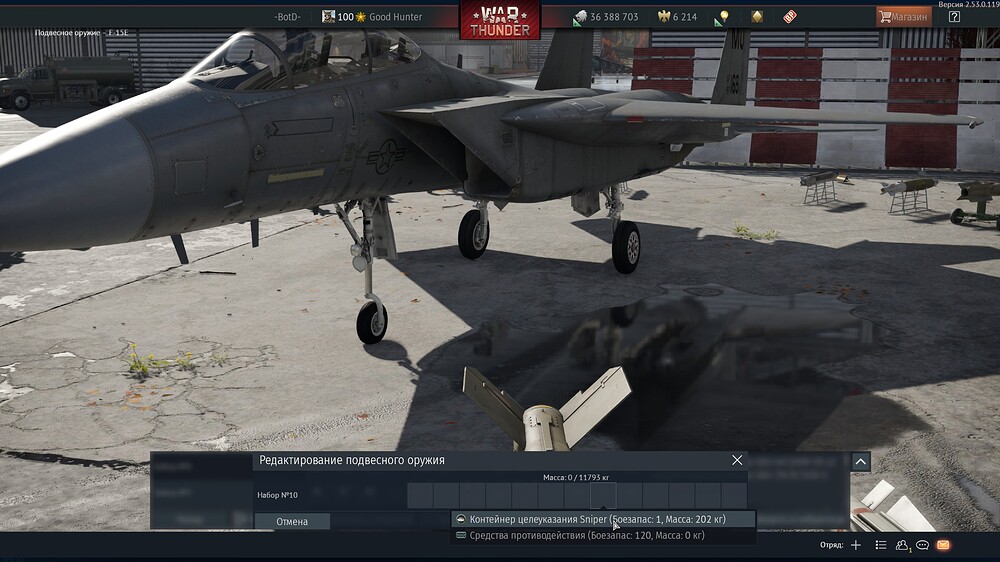Click the gold warbond badge icon
The width and height of the screenshot is (1000, 562).
(757, 17)
